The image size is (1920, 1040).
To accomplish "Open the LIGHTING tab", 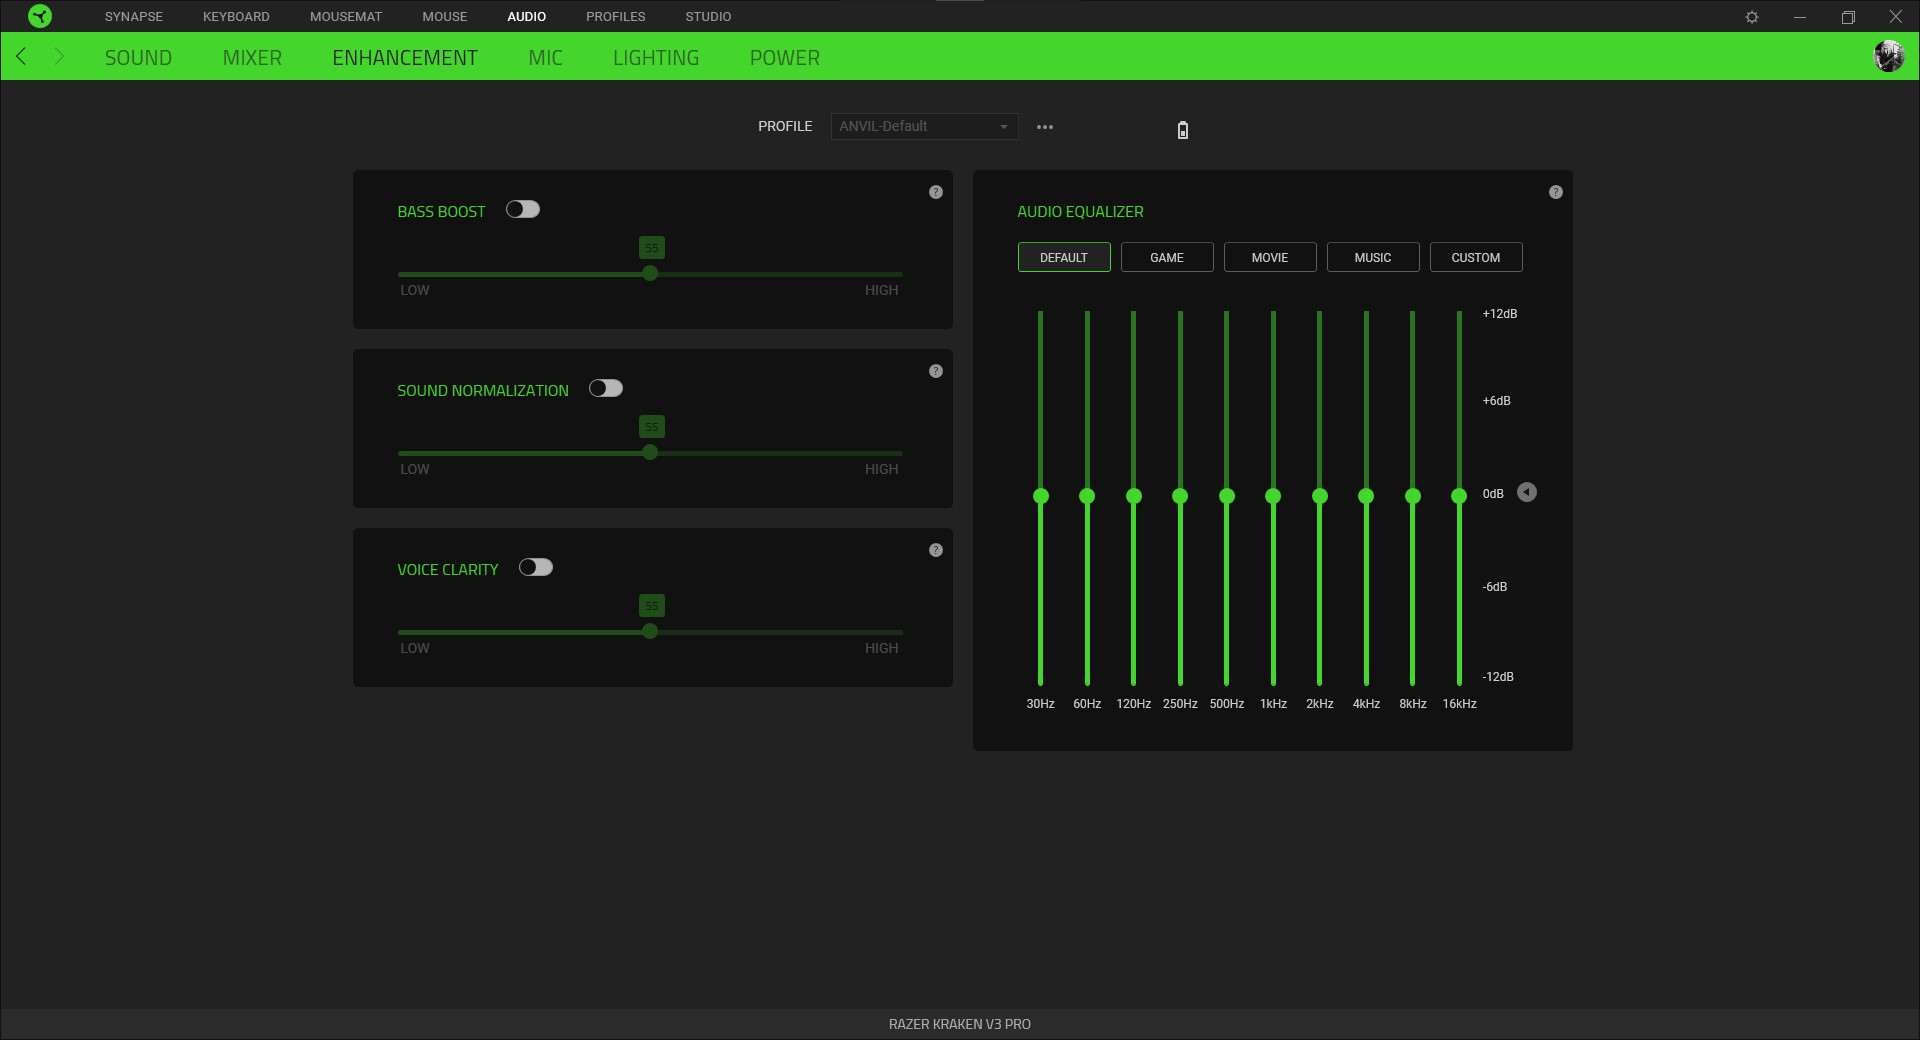I will pos(656,57).
